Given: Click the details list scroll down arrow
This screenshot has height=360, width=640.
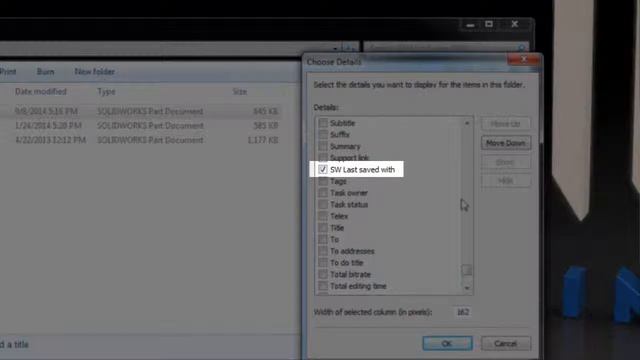Looking at the screenshot, I should coord(467,288).
